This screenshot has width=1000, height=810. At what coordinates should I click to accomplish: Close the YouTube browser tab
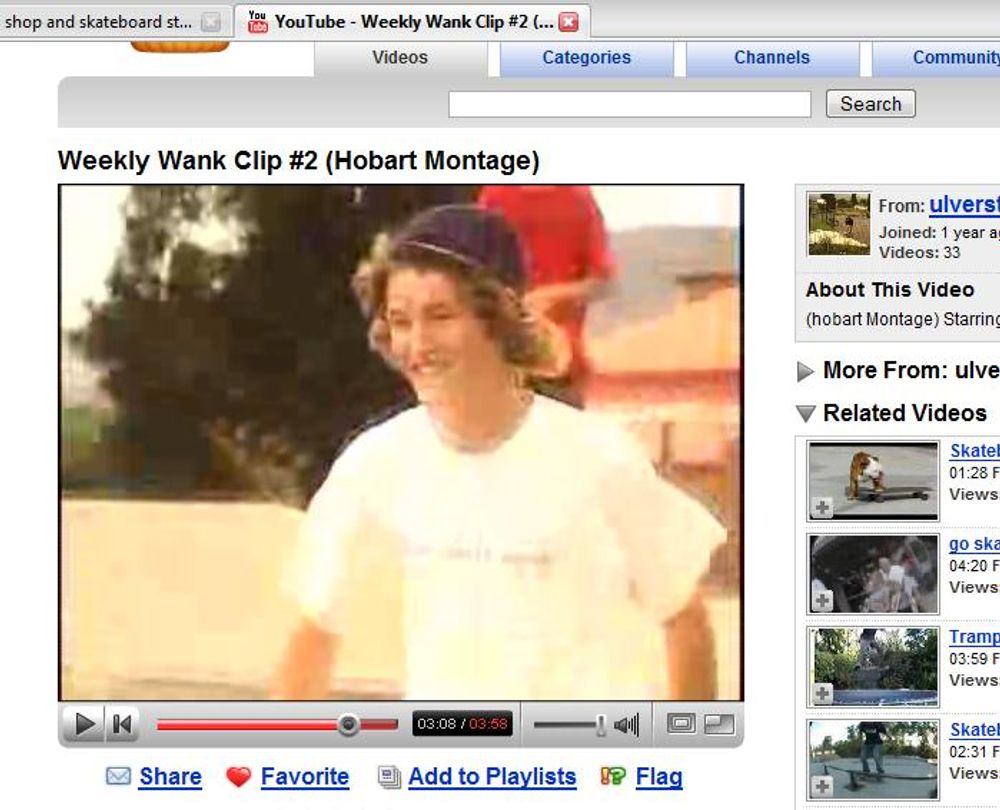tap(568, 22)
